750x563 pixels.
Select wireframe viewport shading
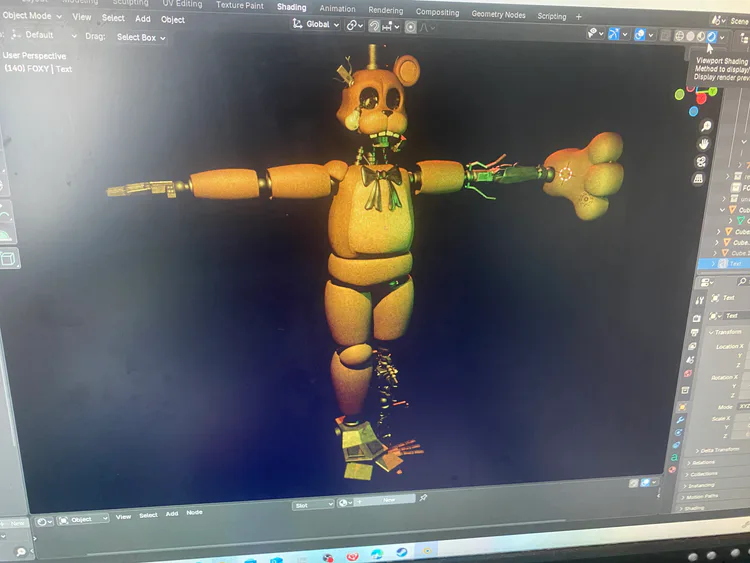tap(679, 36)
